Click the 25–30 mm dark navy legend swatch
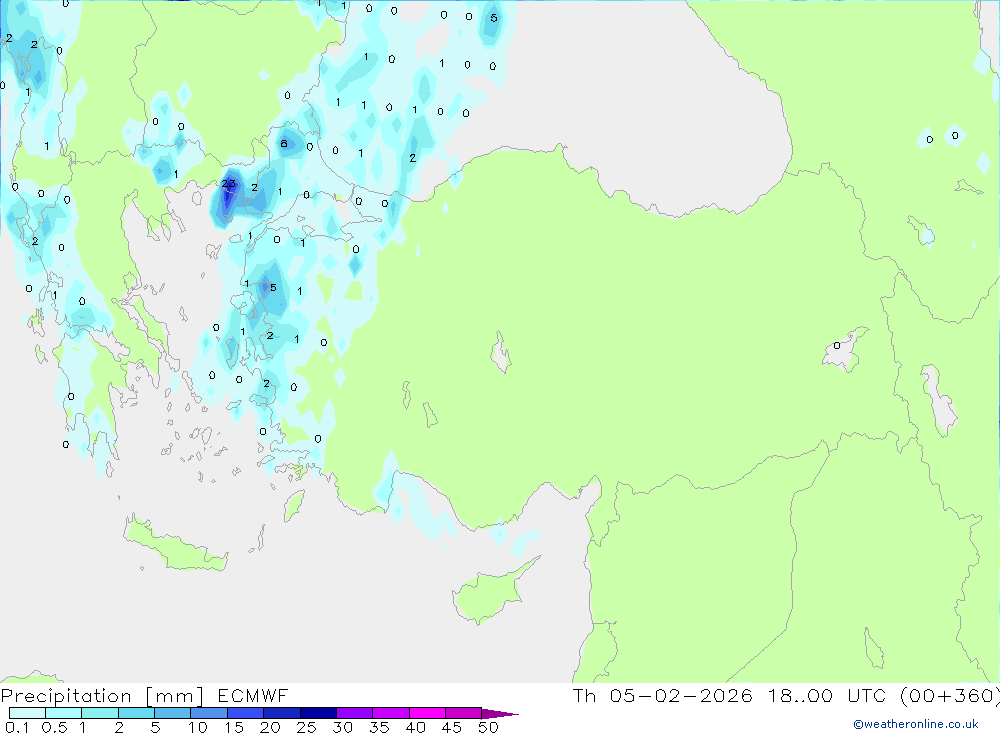The image size is (1000, 733). tap(318, 713)
